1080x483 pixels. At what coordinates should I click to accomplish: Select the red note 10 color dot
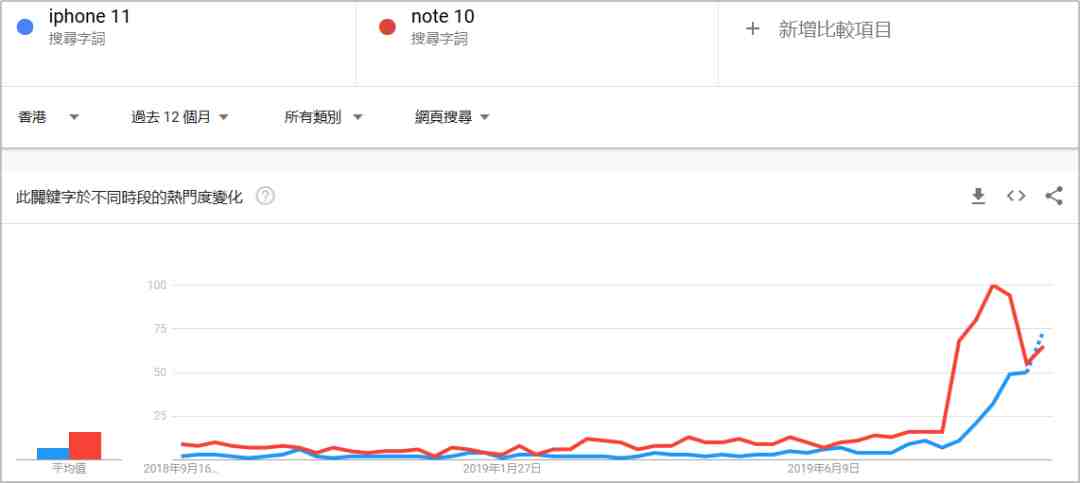point(387,28)
